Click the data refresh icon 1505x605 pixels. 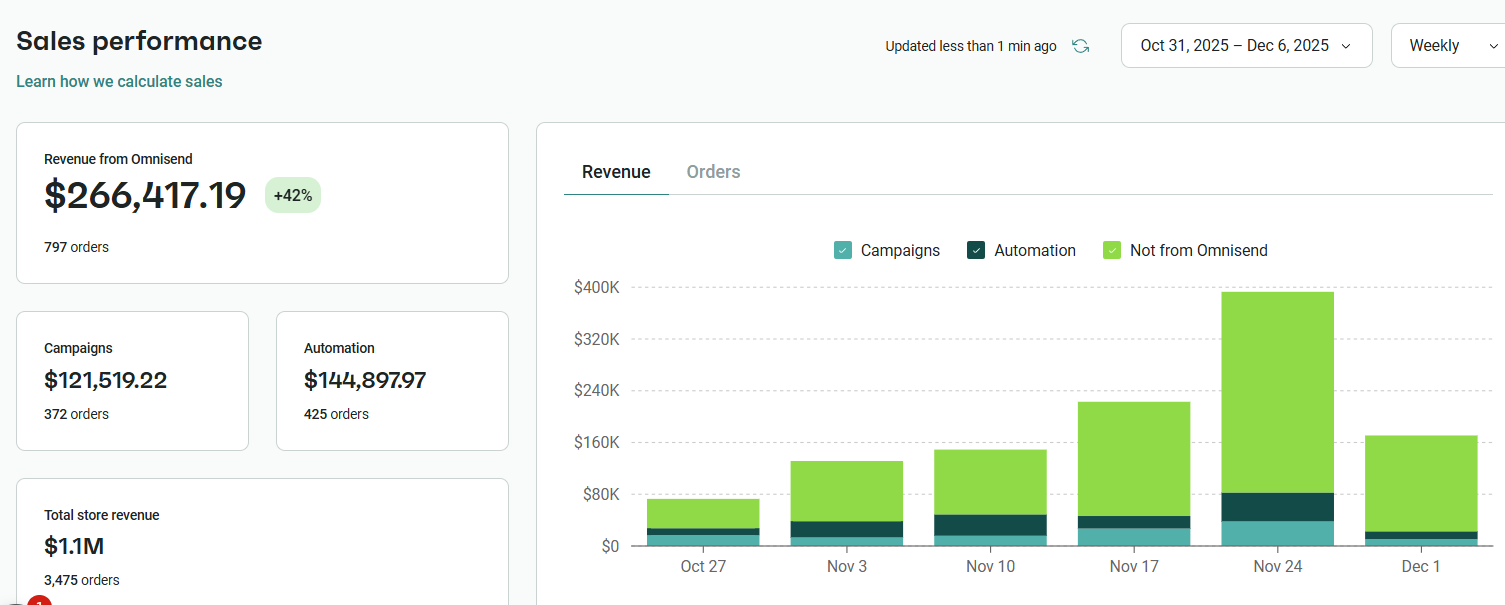pyautogui.click(x=1080, y=45)
